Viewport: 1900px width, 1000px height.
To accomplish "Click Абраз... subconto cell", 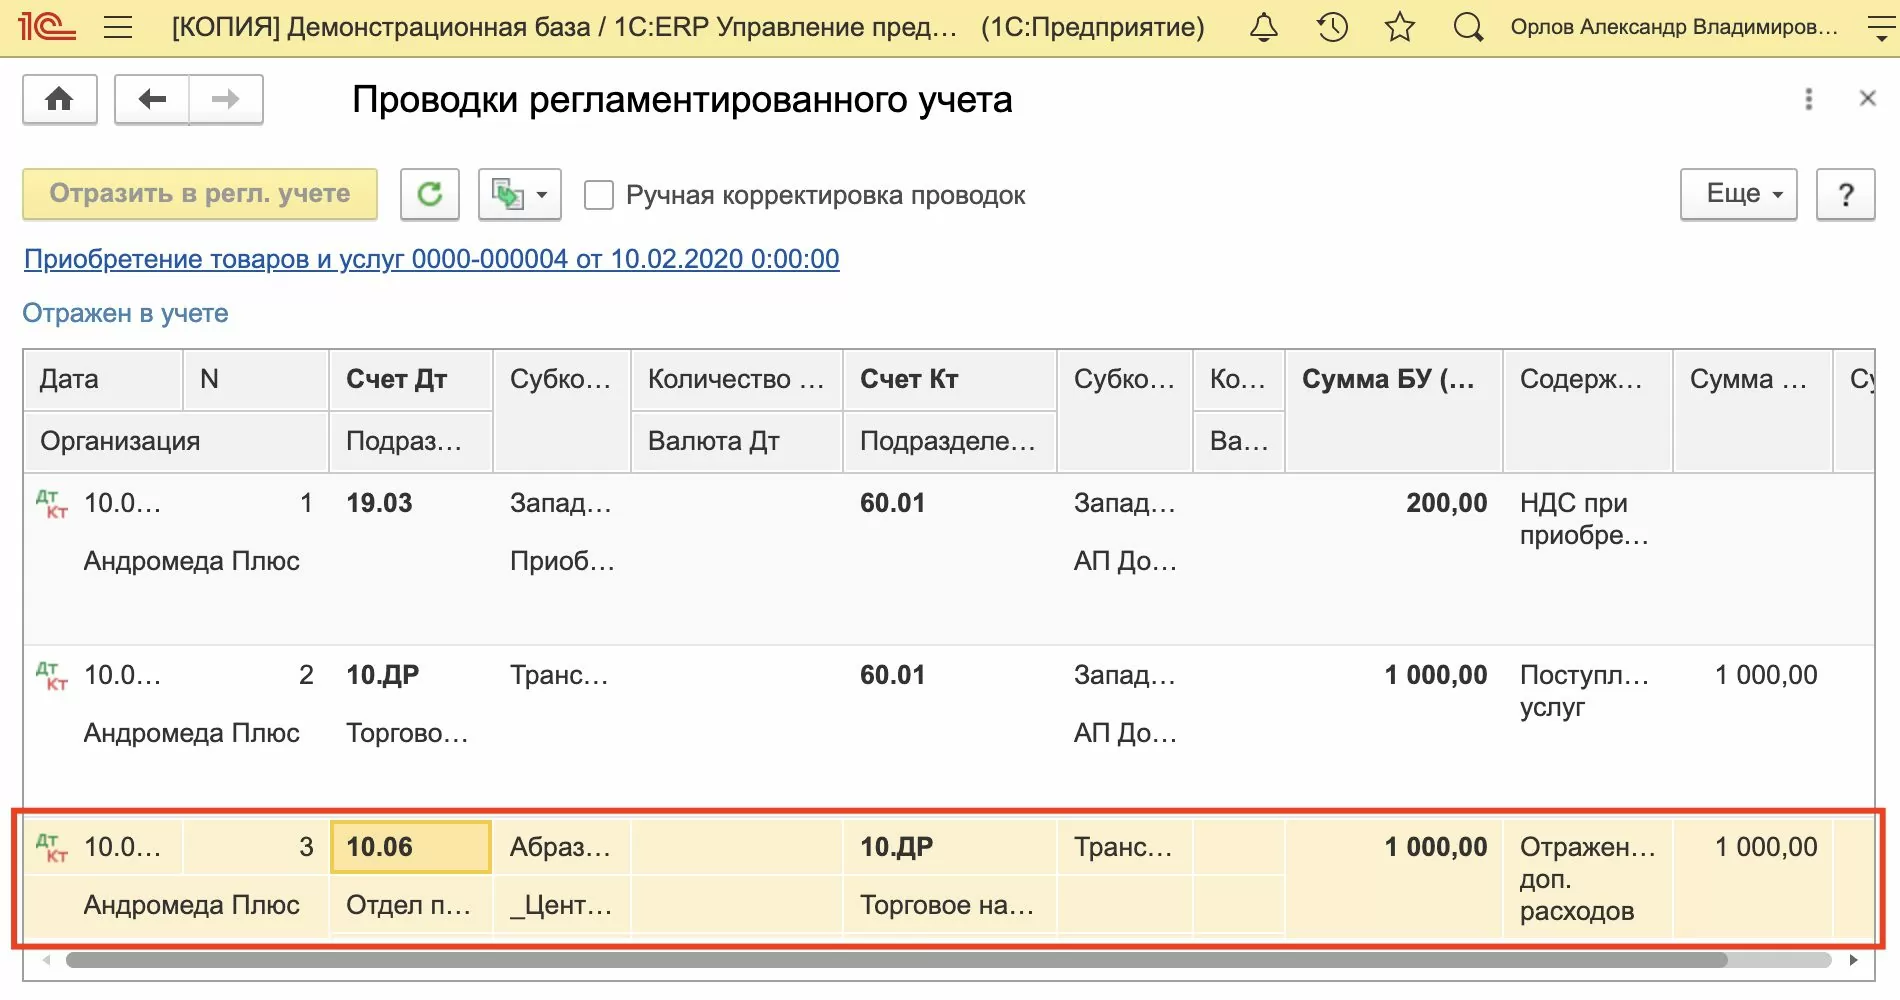I will [x=560, y=847].
